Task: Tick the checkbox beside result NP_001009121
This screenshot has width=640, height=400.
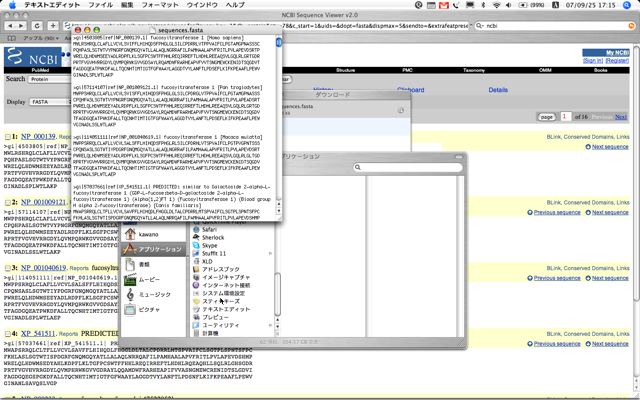Action: tap(4, 200)
